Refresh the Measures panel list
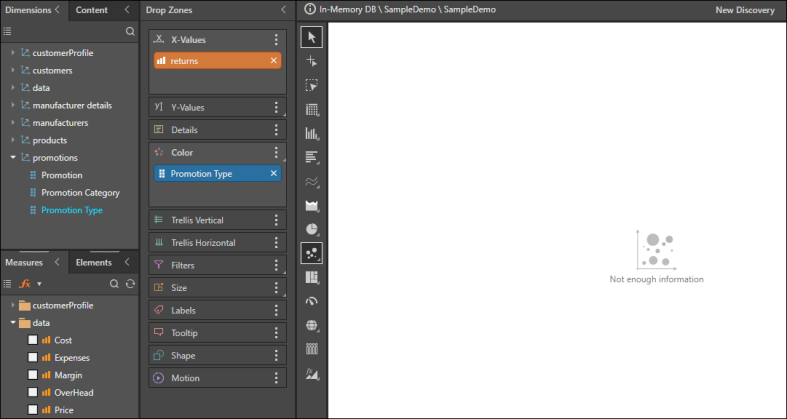The image size is (787, 419). pyautogui.click(x=130, y=284)
